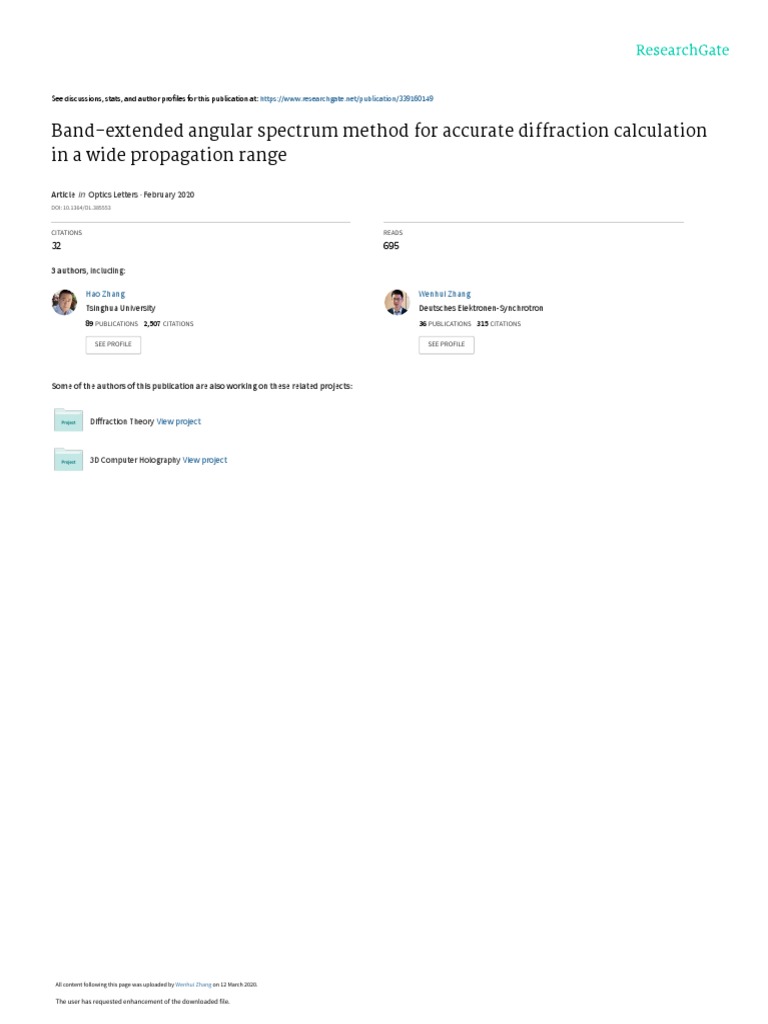Click Hao Zhang's 89 publications stat
768x1024 pixels.
click(x=112, y=324)
